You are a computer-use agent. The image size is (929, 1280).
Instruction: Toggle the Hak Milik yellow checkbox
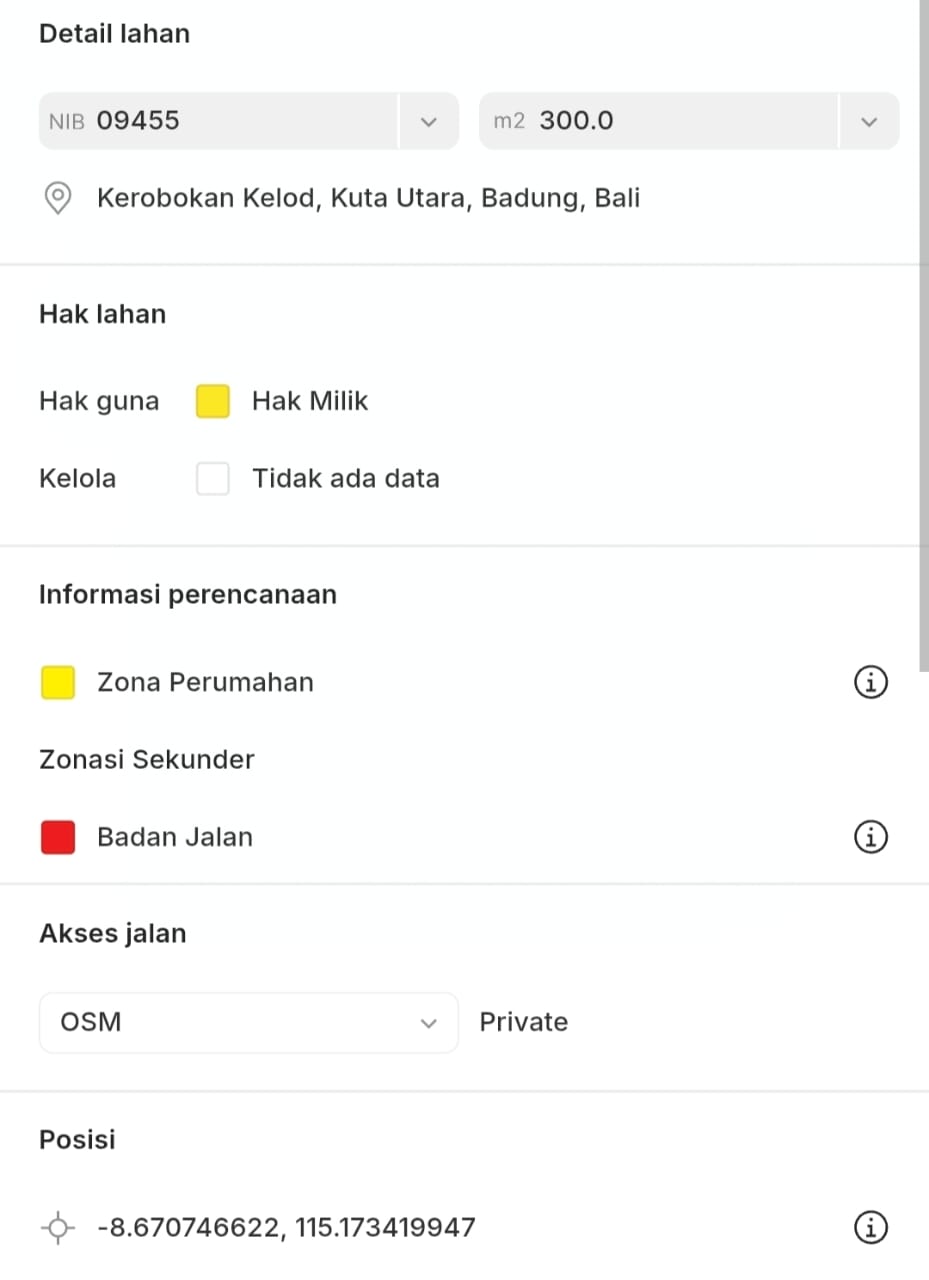click(x=213, y=401)
